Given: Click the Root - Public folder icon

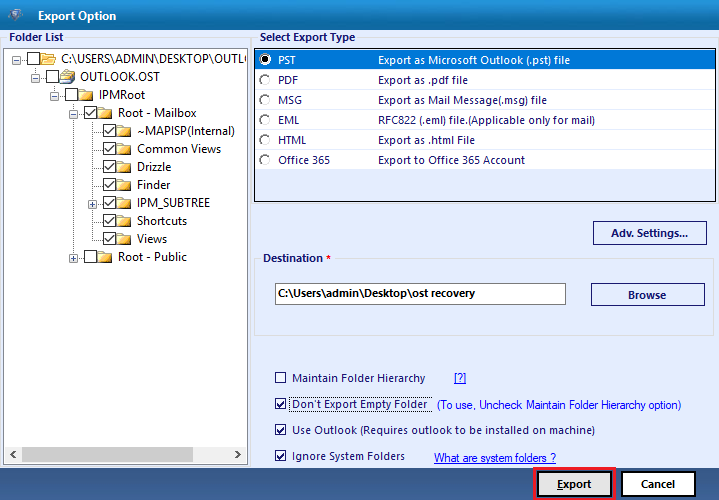Looking at the screenshot, I should (x=105, y=257).
